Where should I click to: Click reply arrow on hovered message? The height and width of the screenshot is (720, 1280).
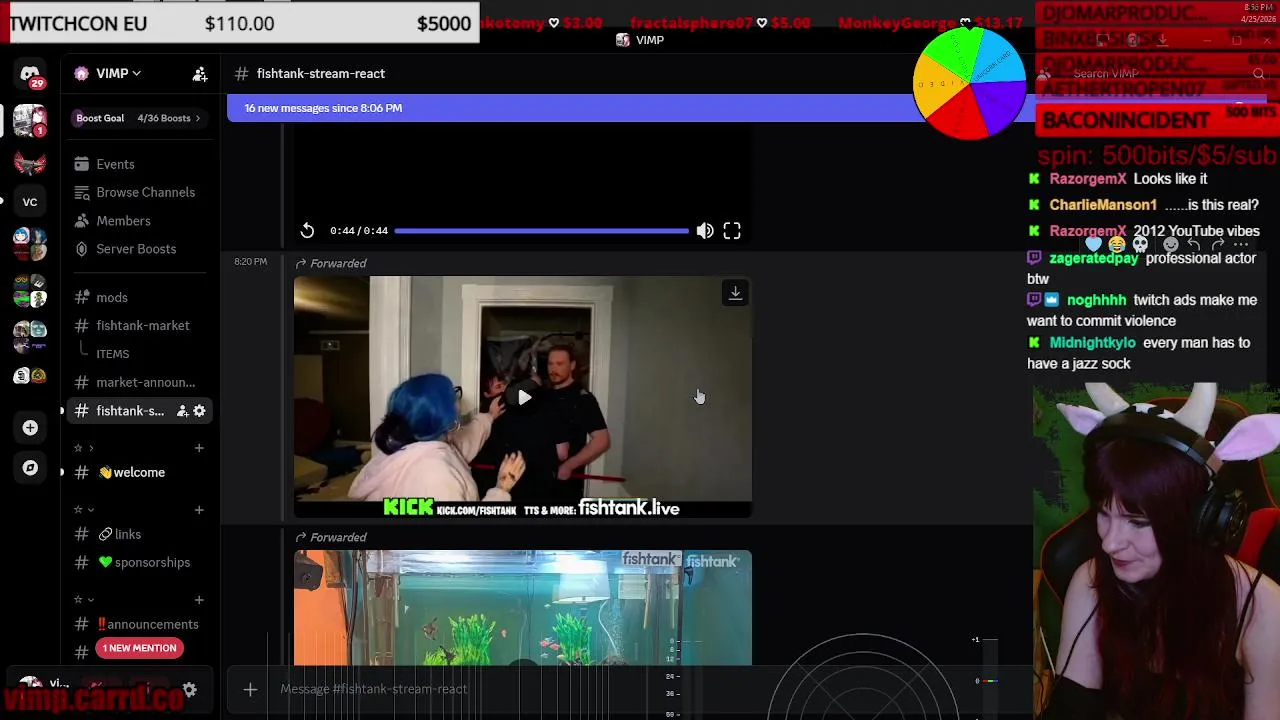pyautogui.click(x=1194, y=244)
